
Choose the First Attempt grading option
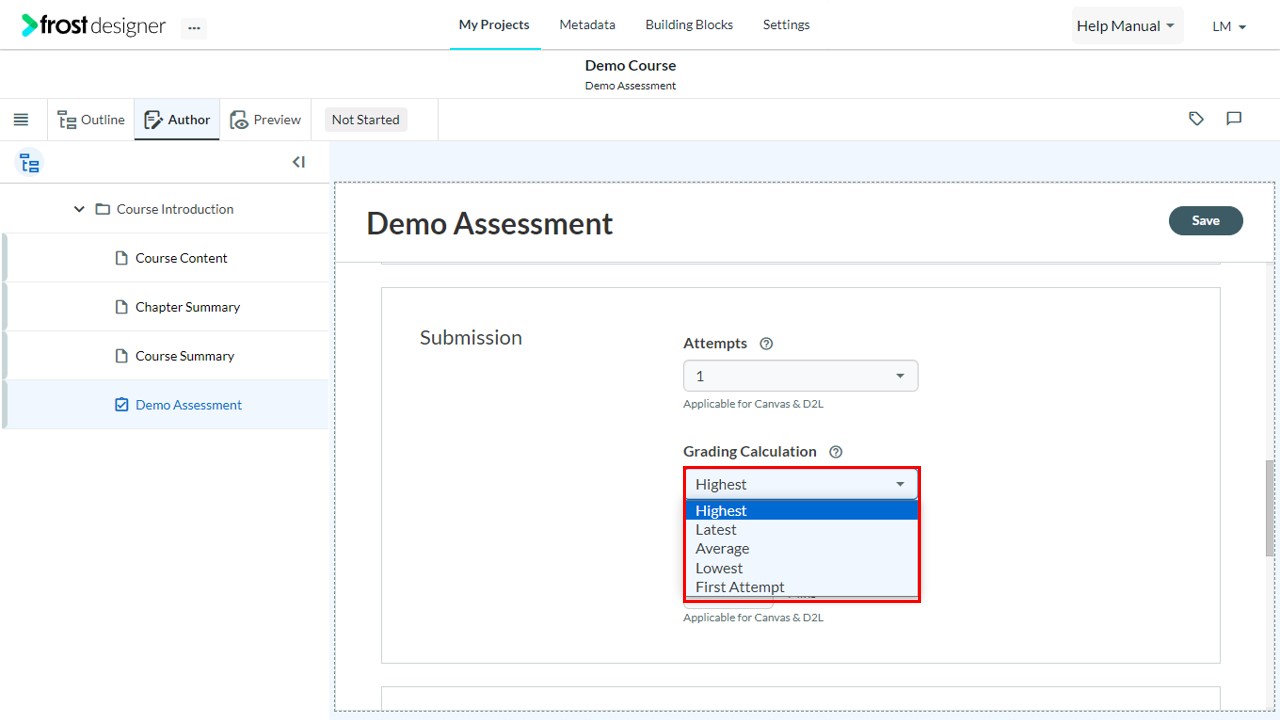(x=801, y=587)
